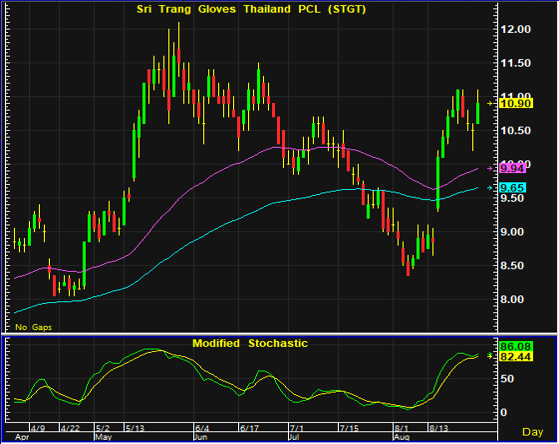Click the 8/13 date marker
This screenshot has width=559, height=444.
pyautogui.click(x=438, y=428)
